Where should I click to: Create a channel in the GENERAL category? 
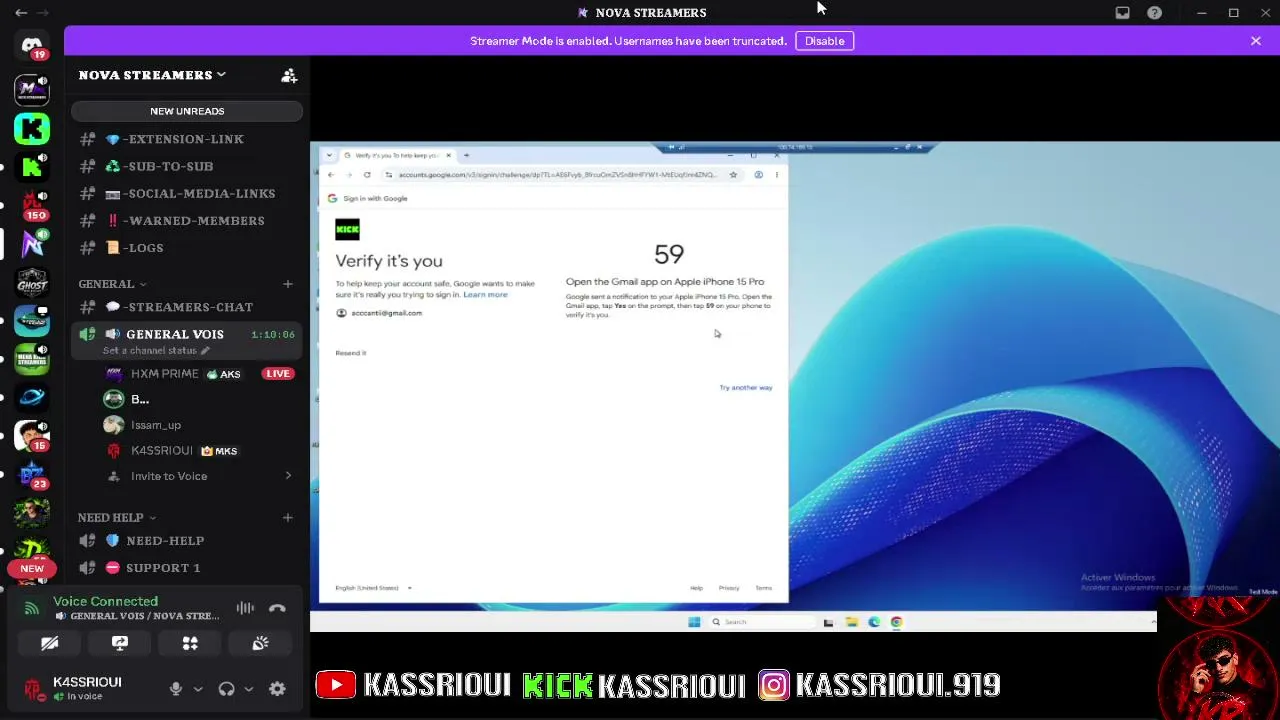pyautogui.click(x=288, y=284)
